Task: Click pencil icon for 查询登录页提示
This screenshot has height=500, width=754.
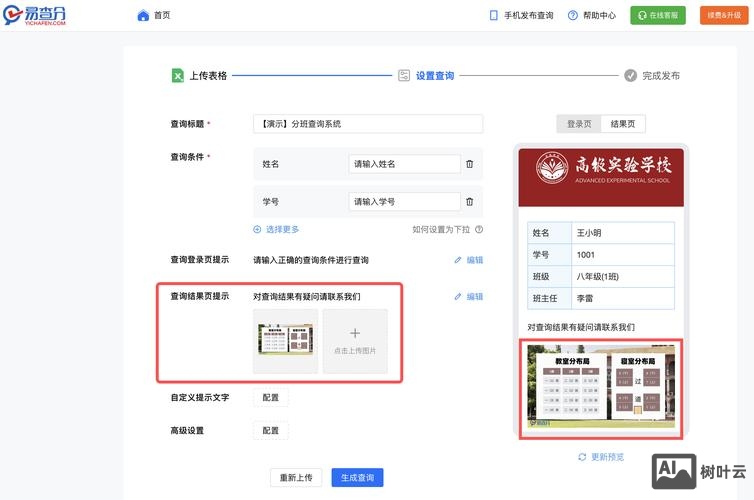Action: click(x=458, y=260)
